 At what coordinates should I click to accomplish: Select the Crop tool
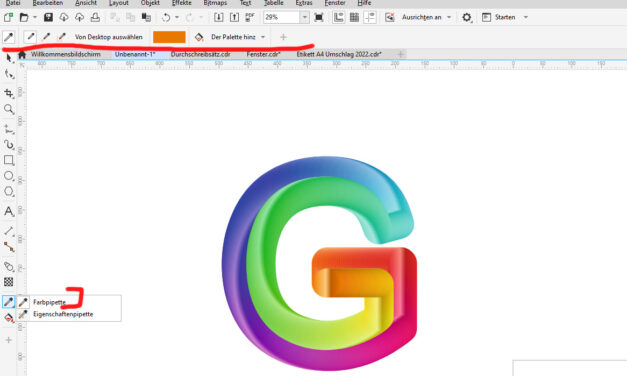pos(9,93)
